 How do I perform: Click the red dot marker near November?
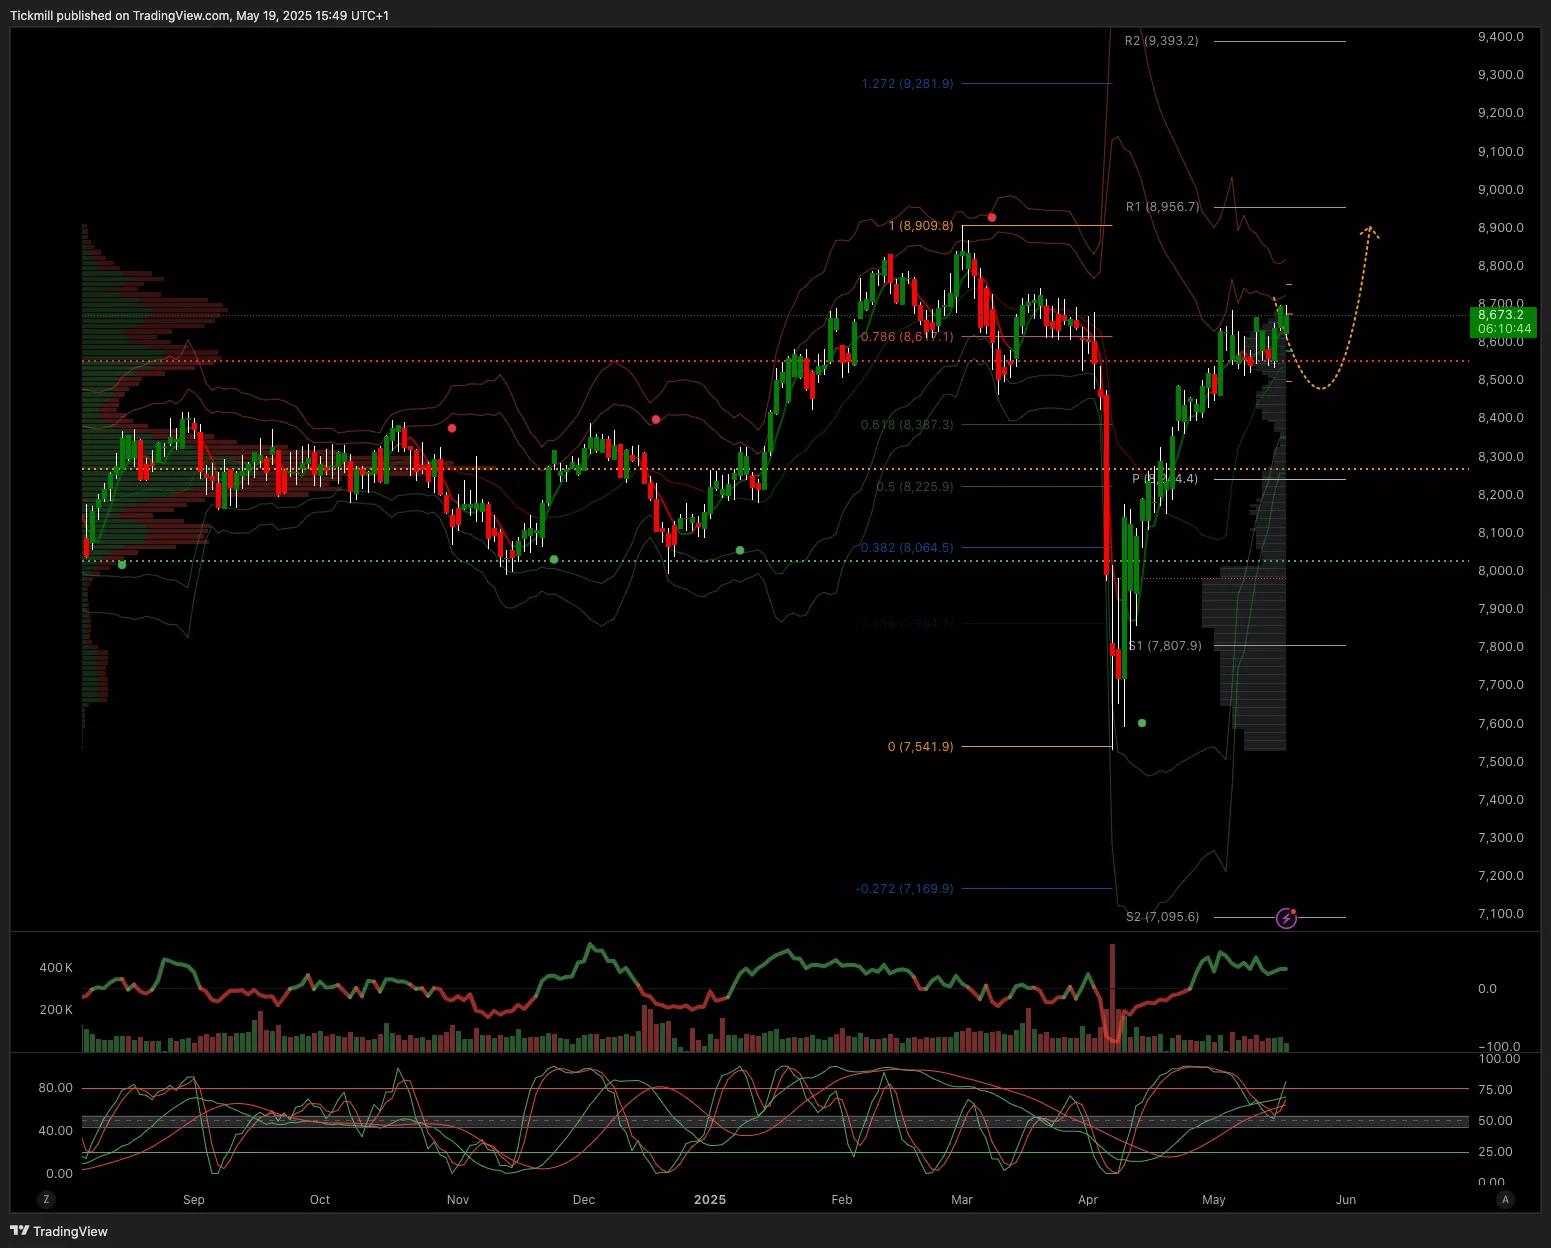click(x=452, y=428)
